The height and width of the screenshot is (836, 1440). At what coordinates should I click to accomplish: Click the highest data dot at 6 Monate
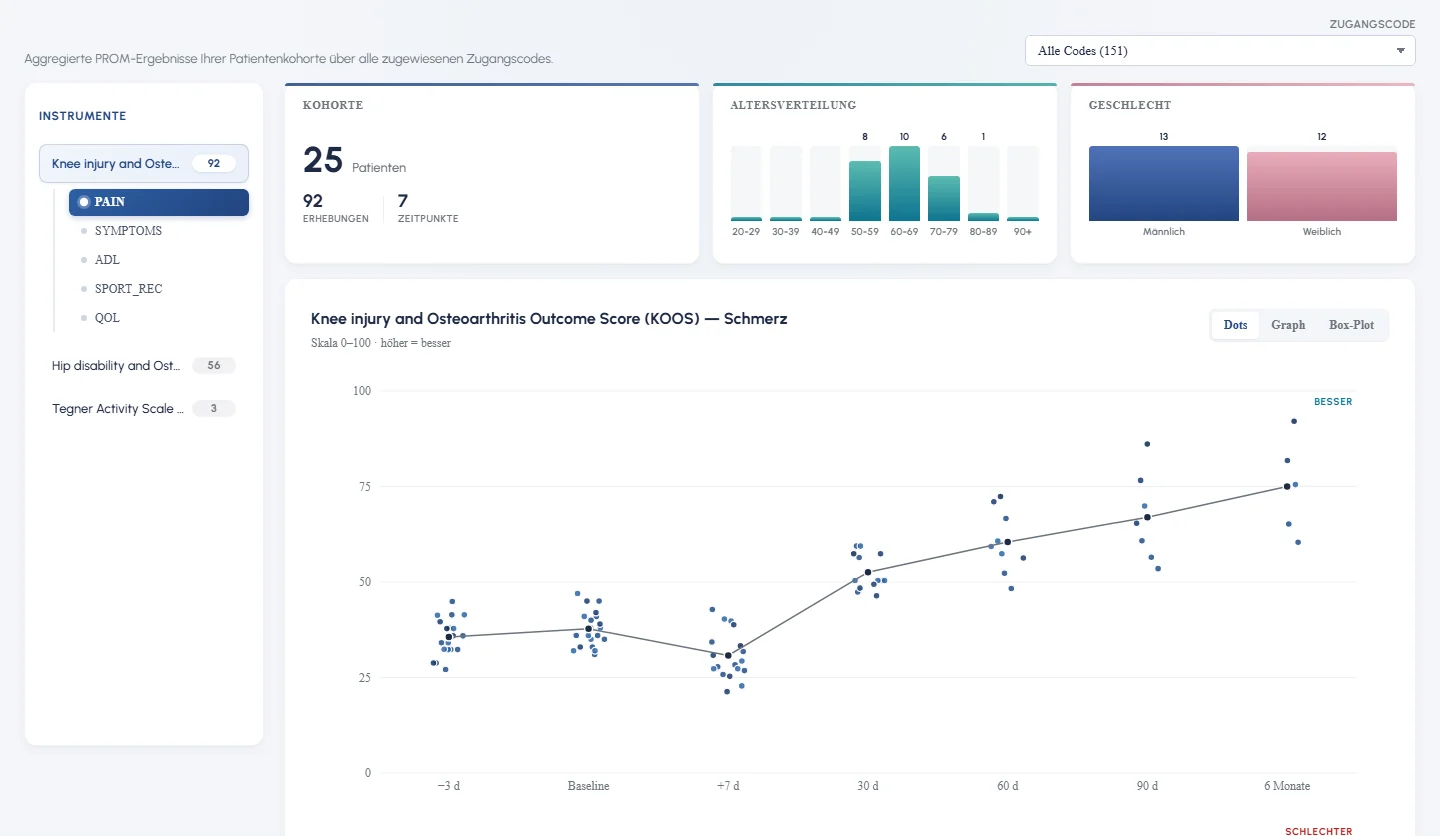click(1294, 421)
